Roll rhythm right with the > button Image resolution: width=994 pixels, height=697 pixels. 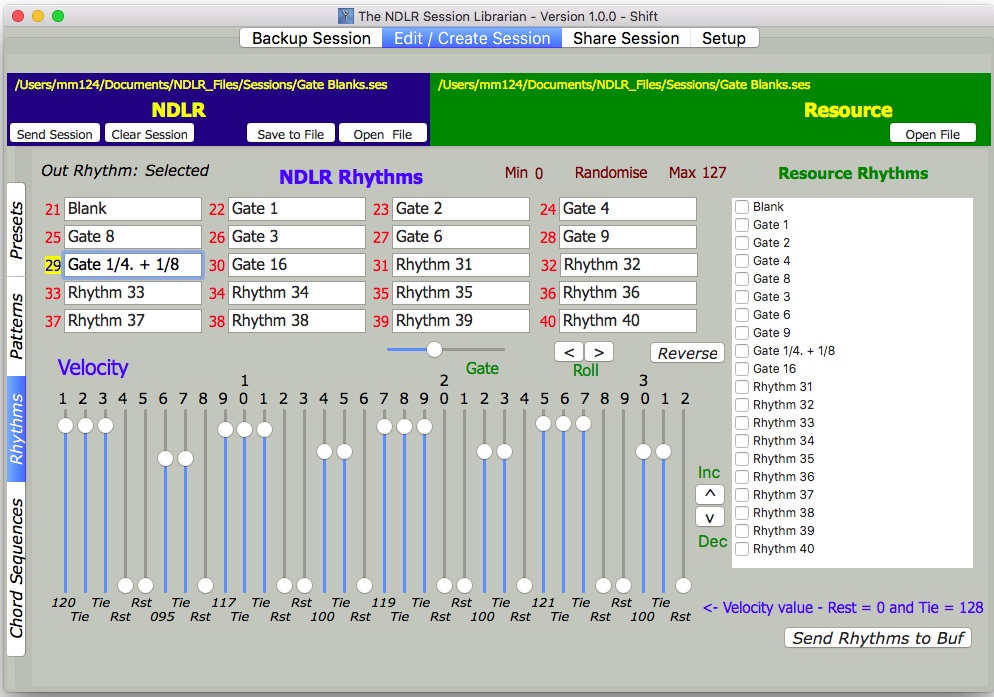pyautogui.click(x=599, y=352)
